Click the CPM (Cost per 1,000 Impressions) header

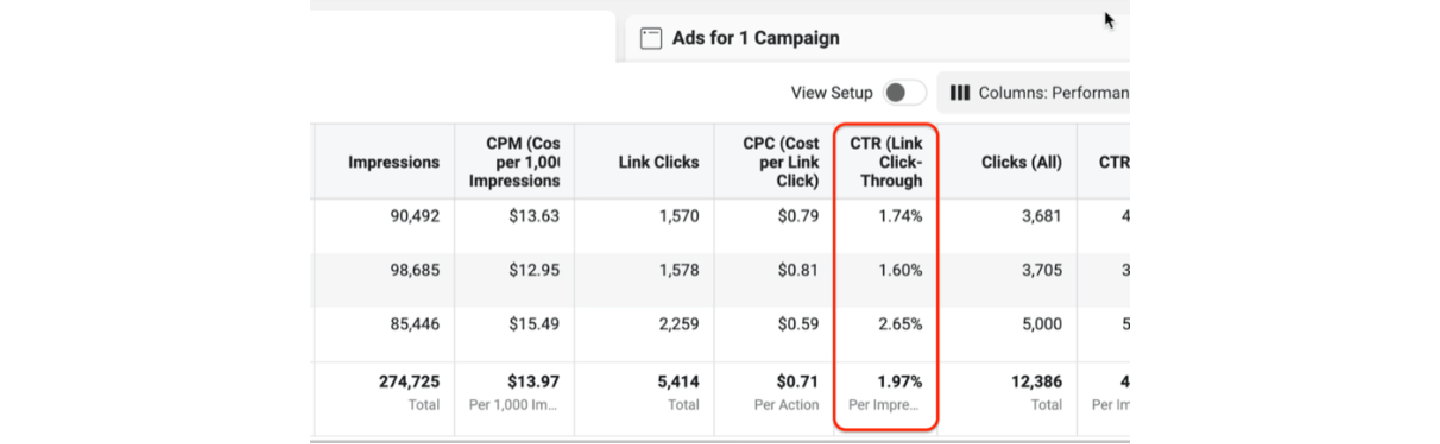coord(516,162)
